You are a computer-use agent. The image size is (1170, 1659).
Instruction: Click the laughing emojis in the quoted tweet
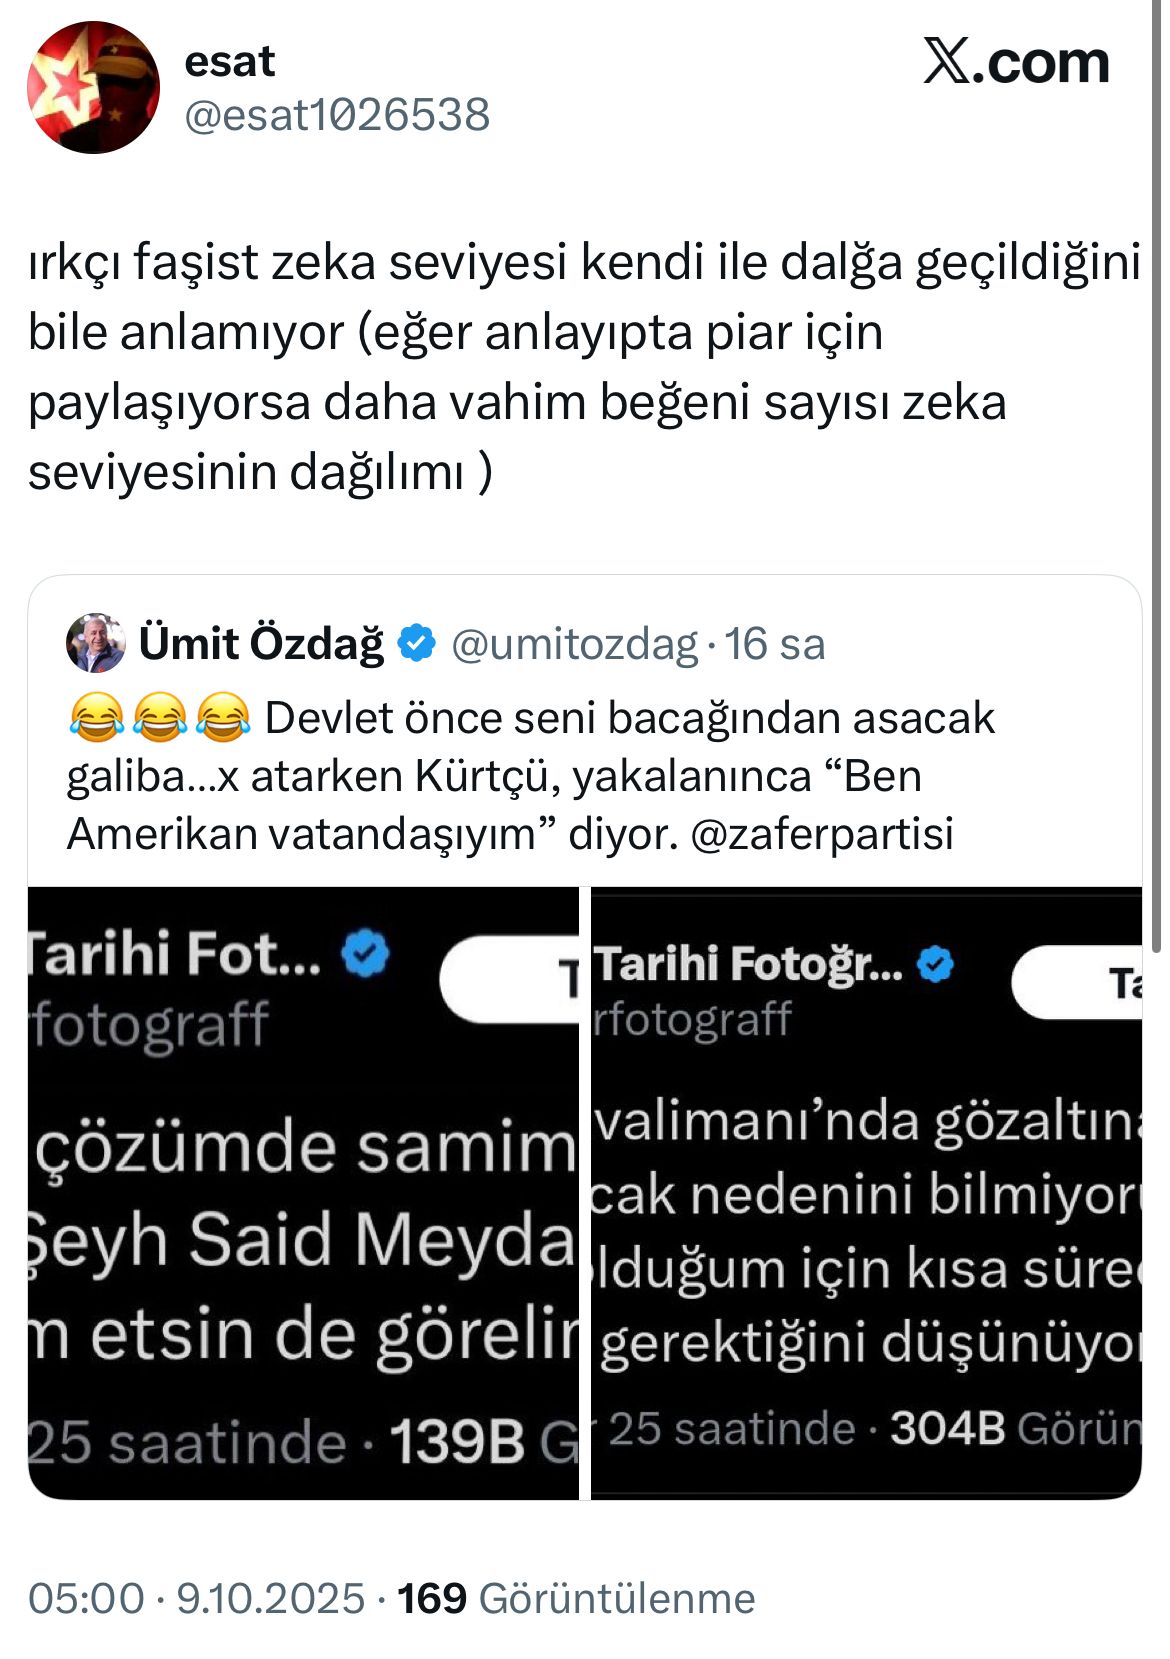tap(160, 719)
